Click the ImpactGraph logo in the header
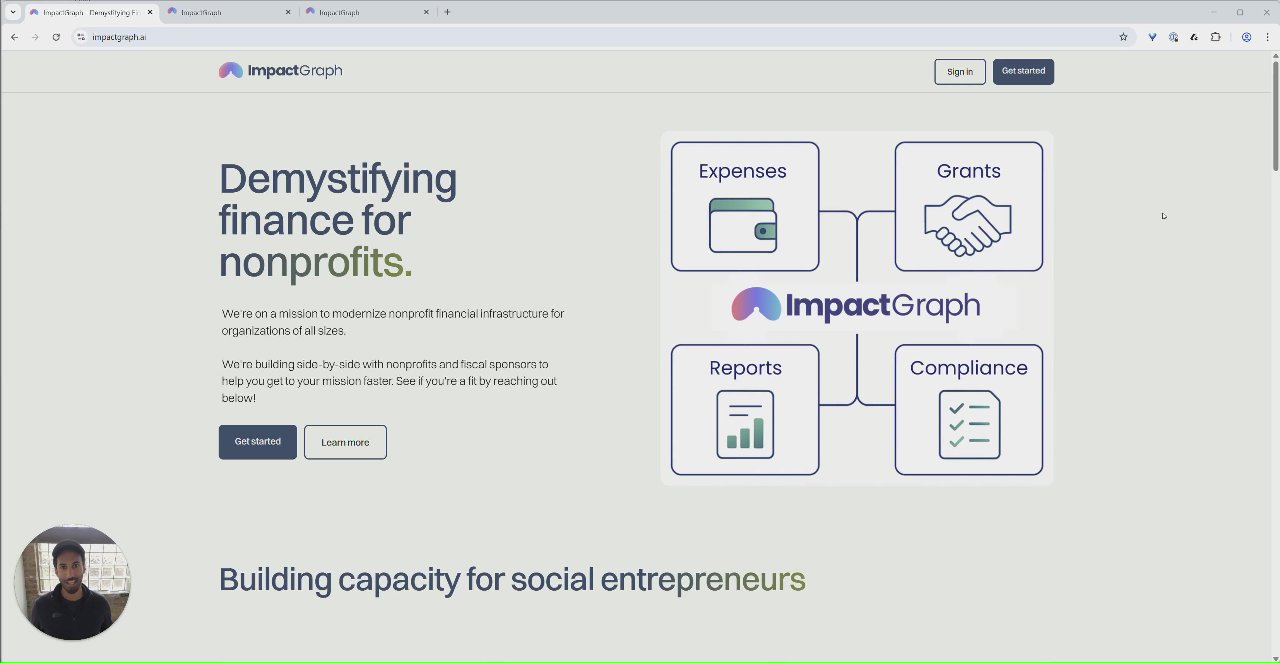The width and height of the screenshot is (1280, 663). pos(281,70)
